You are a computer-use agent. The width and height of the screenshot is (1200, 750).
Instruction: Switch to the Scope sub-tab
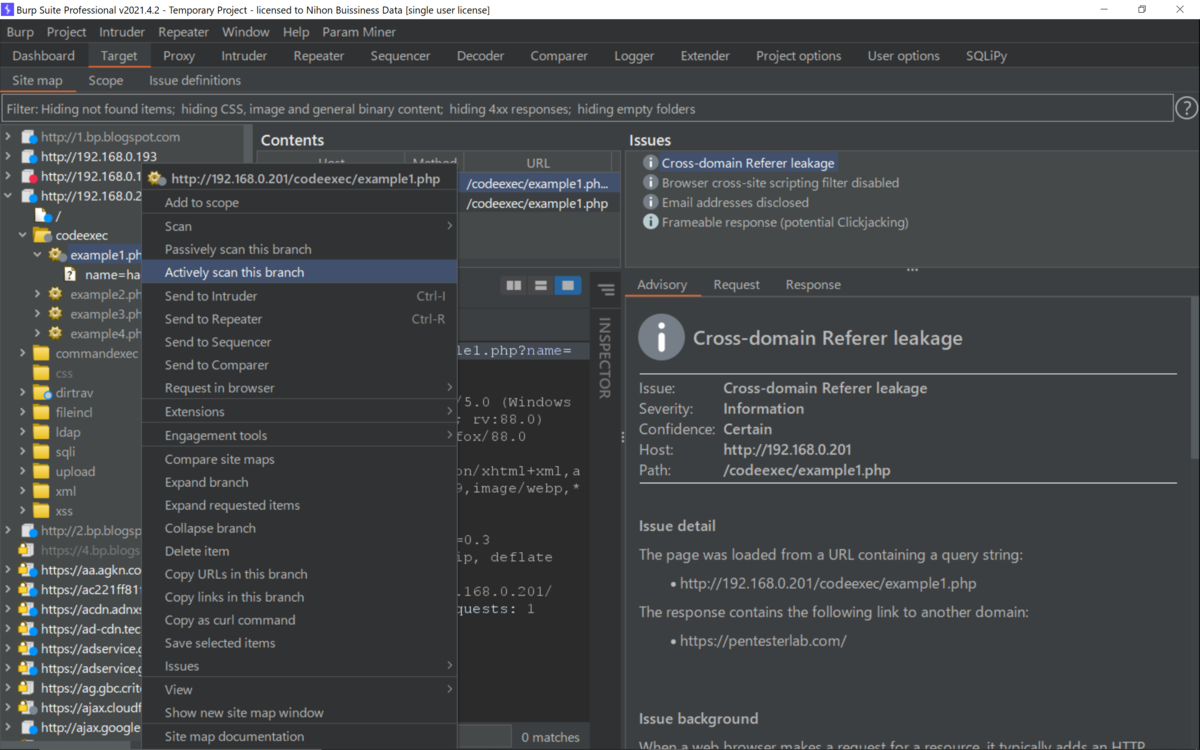(x=106, y=81)
